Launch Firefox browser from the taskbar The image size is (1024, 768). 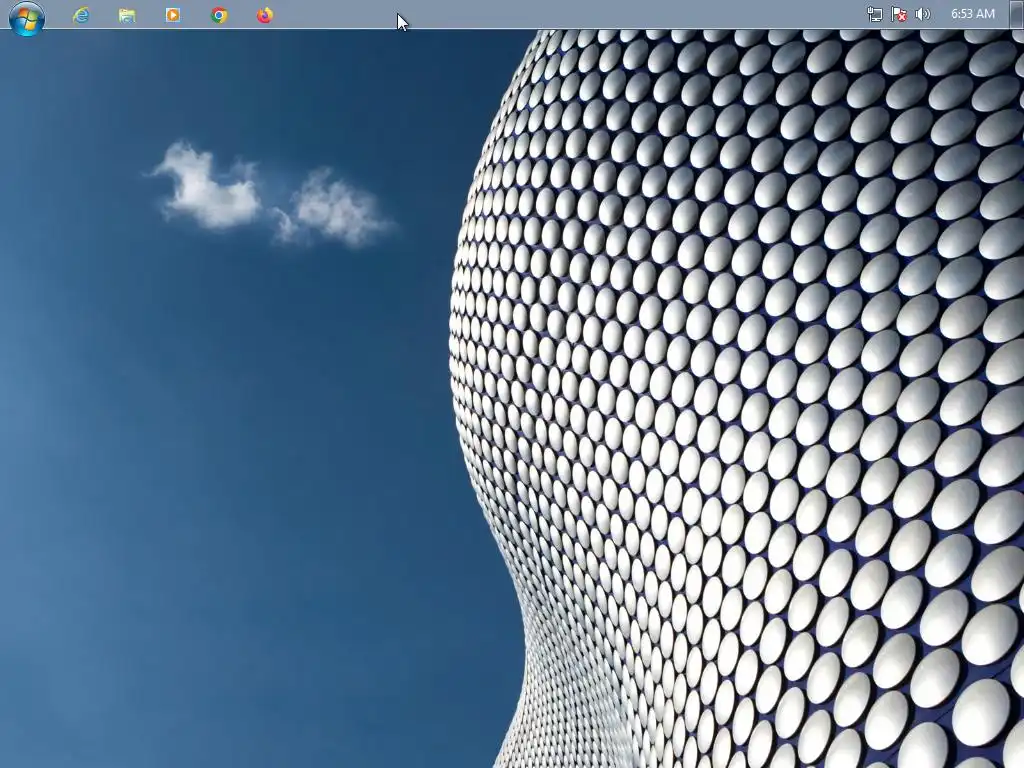[x=264, y=15]
